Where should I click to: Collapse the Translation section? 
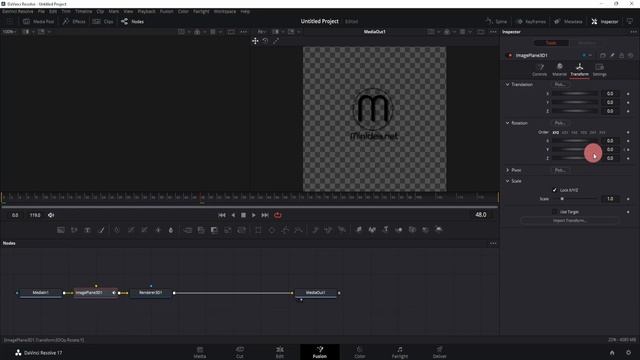tap(507, 84)
